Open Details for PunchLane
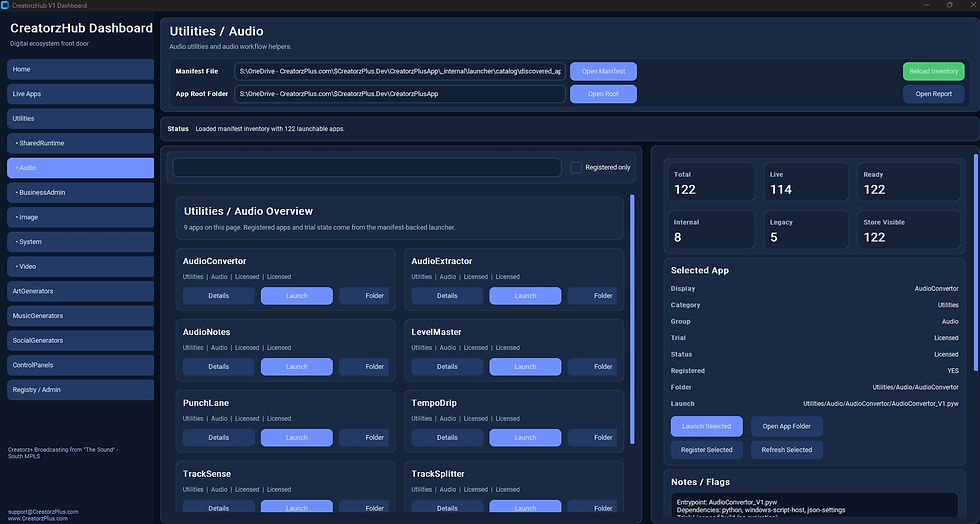Image resolution: width=980 pixels, height=524 pixels. point(218,438)
